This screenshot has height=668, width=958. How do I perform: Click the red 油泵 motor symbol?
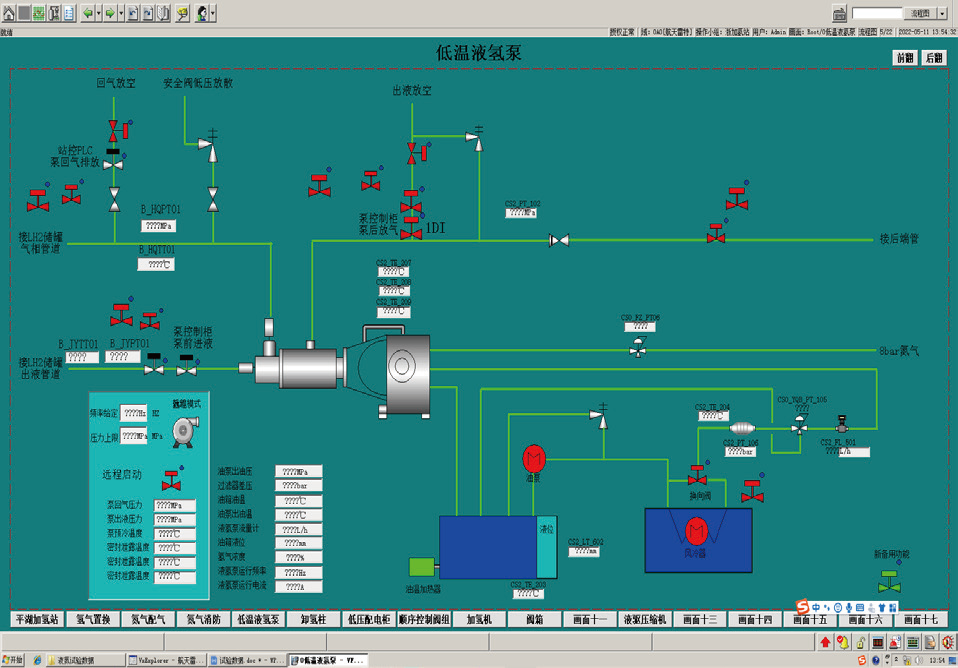point(534,458)
